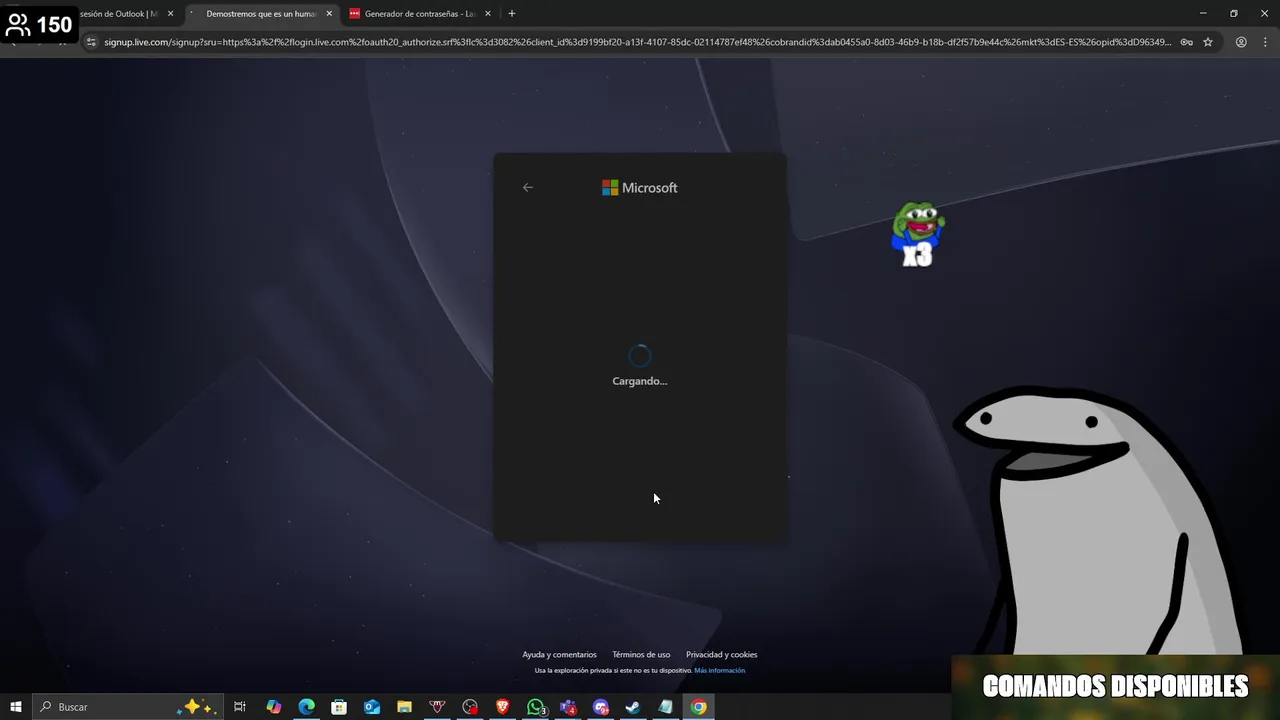The image size is (1280, 720).
Task: Switch to the Outlook sign-in tab
Action: tap(118, 14)
